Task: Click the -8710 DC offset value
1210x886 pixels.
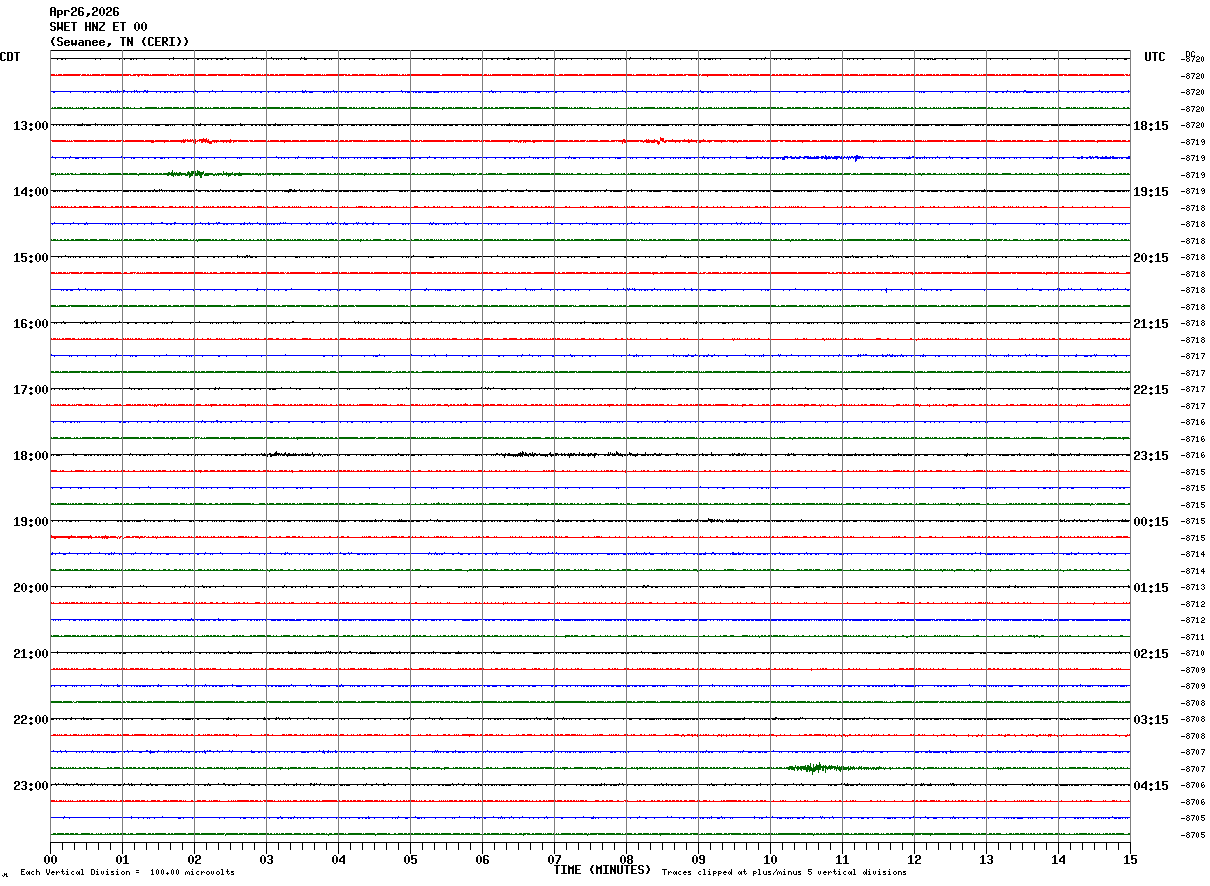Action: [1193, 653]
